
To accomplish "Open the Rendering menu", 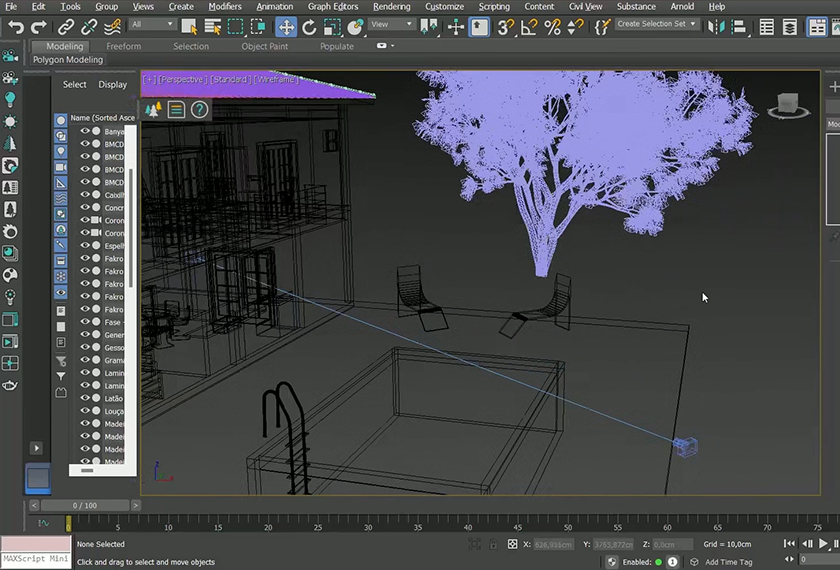I will 391,6.
